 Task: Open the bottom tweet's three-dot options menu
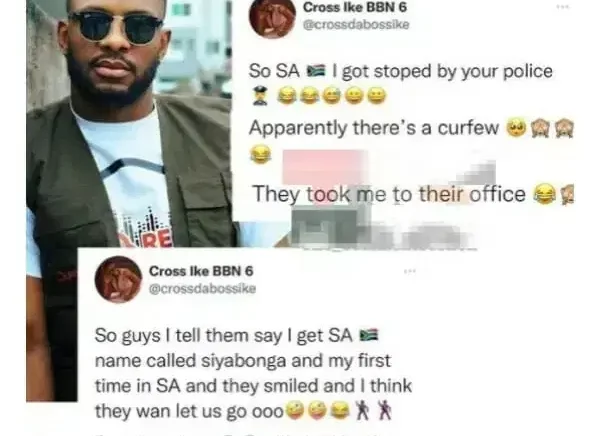tap(409, 271)
